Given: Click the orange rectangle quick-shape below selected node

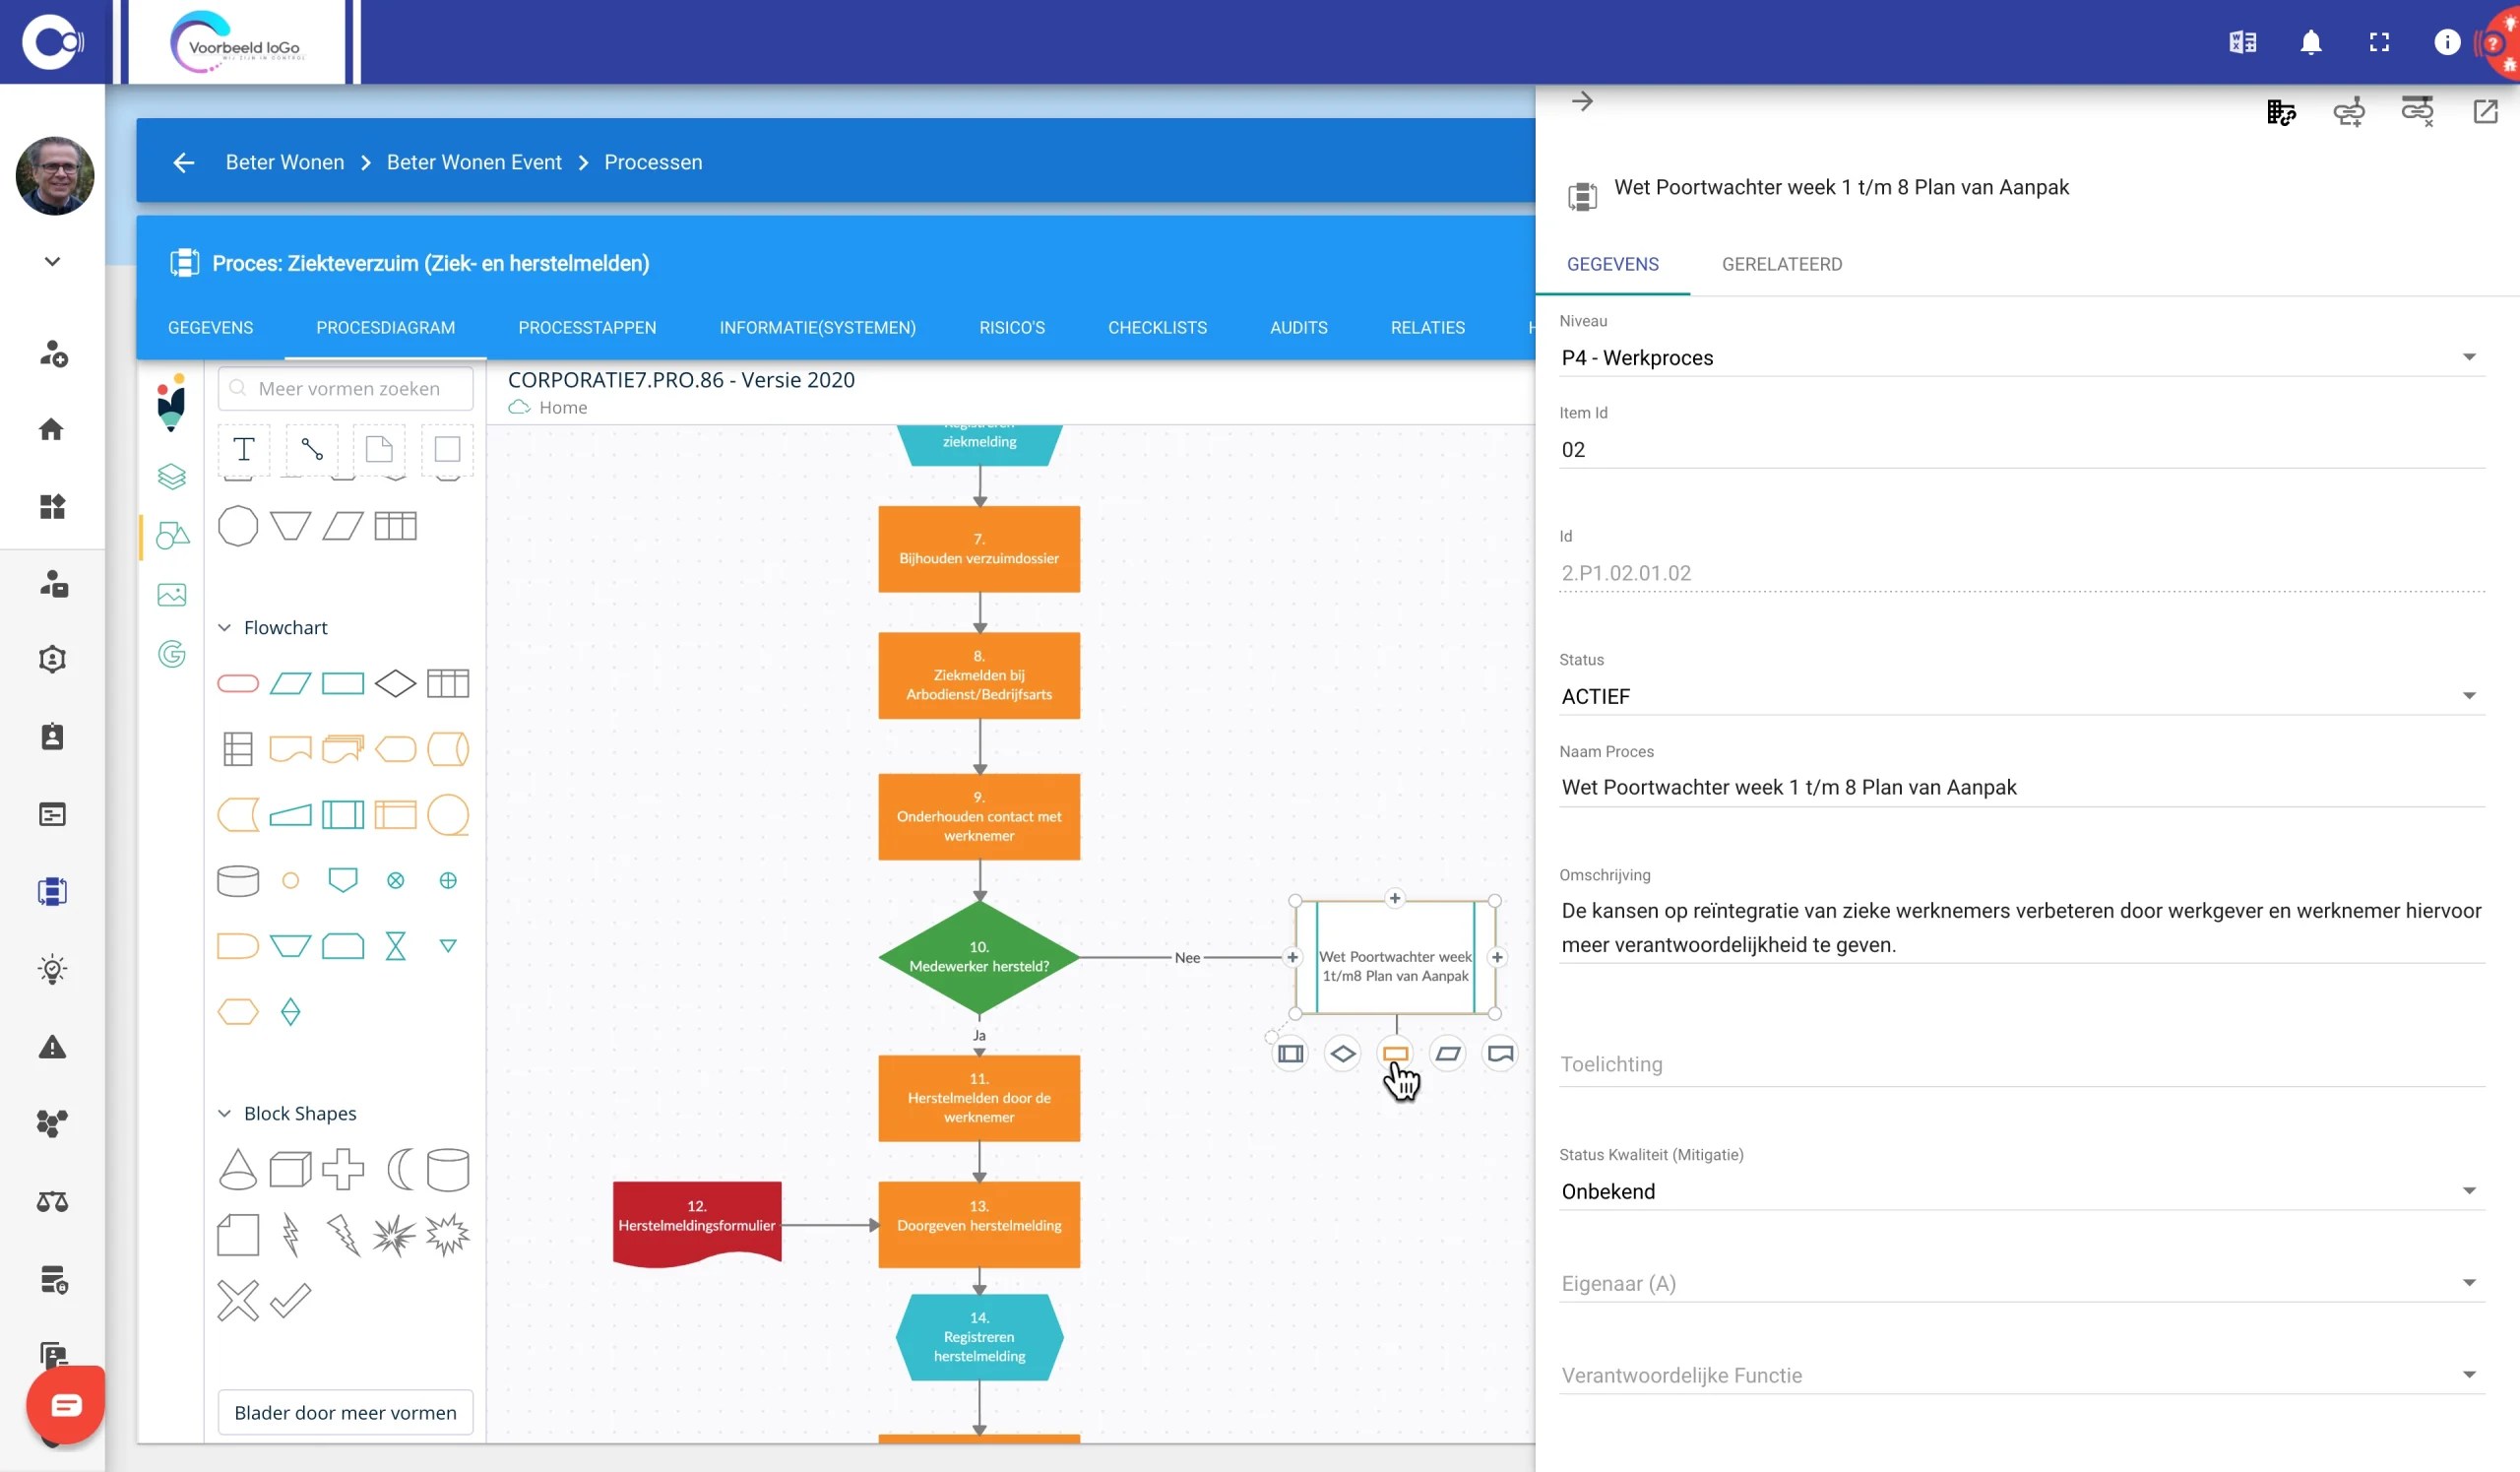Looking at the screenshot, I should point(1395,1053).
